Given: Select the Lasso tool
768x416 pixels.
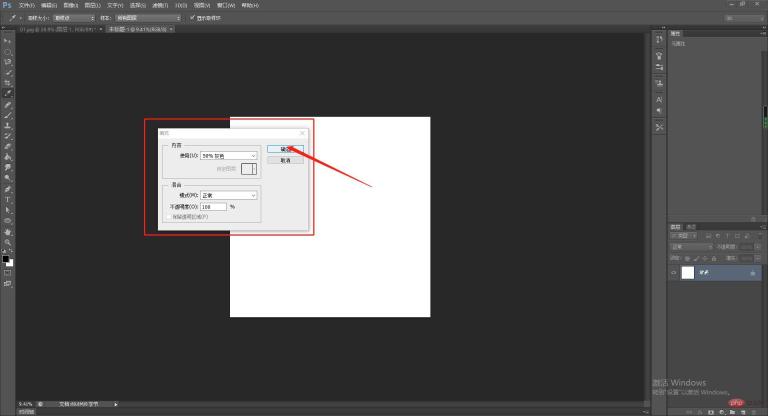Looking at the screenshot, I should coord(7,62).
